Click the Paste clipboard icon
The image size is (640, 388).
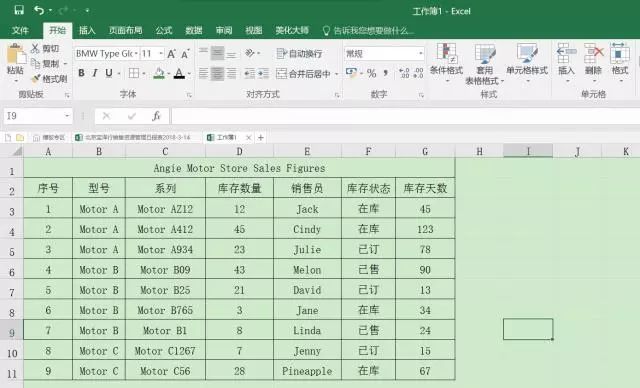(x=16, y=54)
